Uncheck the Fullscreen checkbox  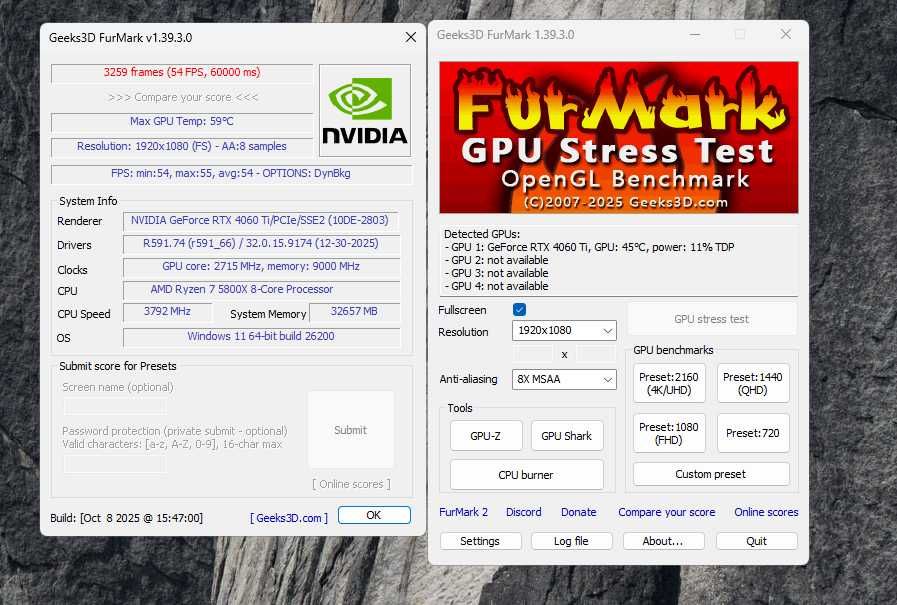(x=519, y=309)
